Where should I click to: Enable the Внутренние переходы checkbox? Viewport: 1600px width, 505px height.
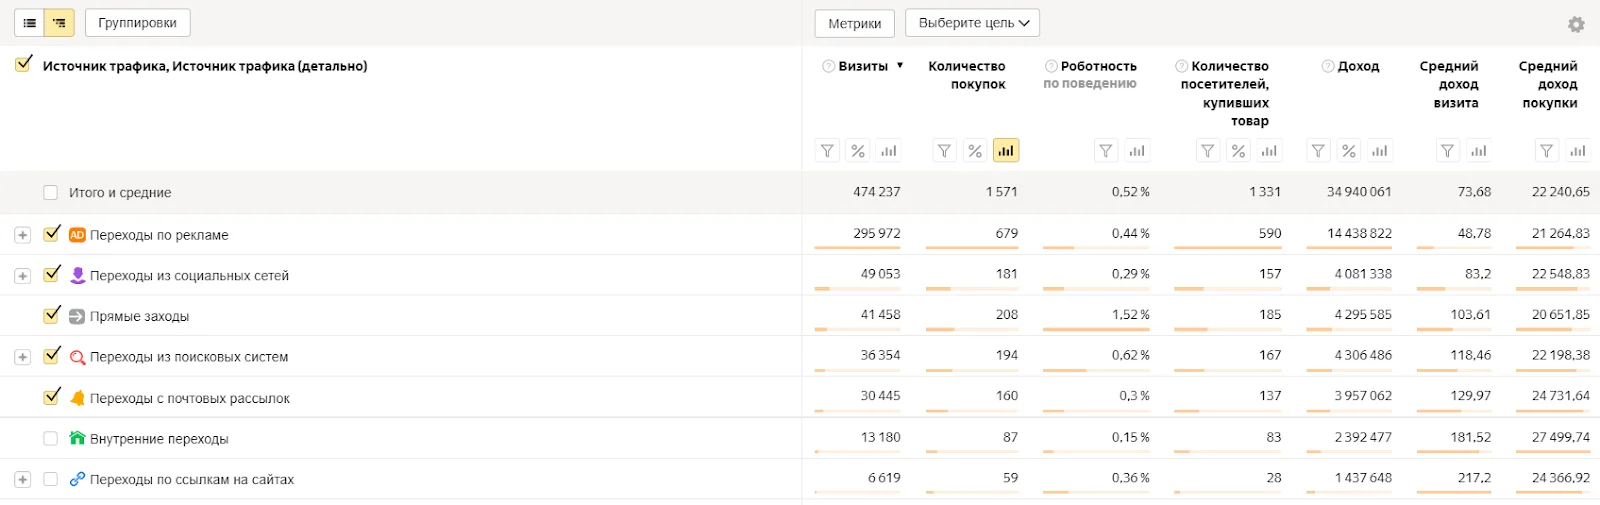tap(51, 439)
